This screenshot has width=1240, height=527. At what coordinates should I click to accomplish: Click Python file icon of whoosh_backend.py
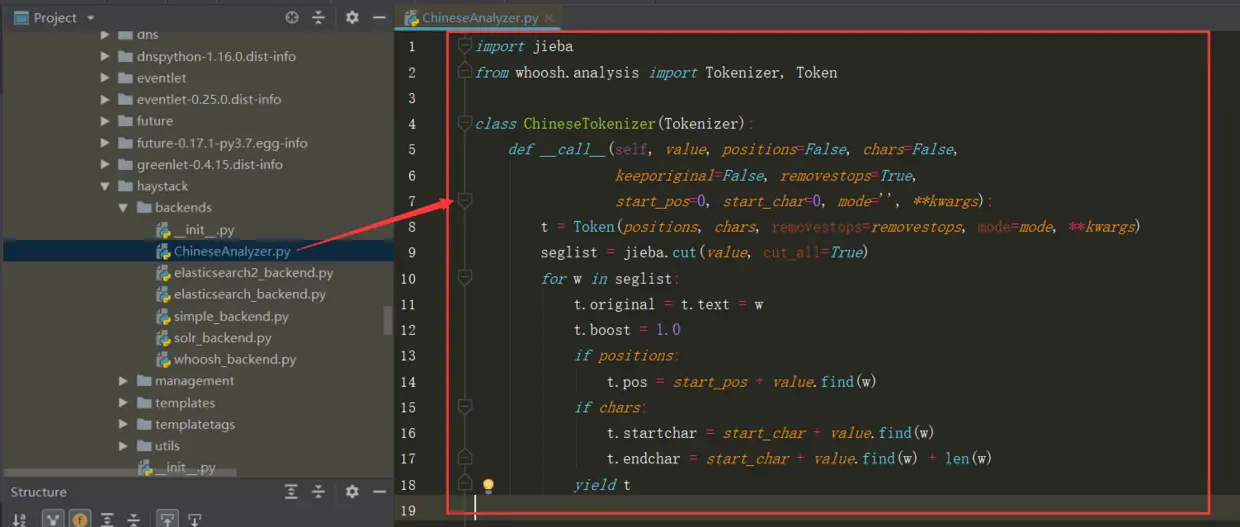(164, 360)
